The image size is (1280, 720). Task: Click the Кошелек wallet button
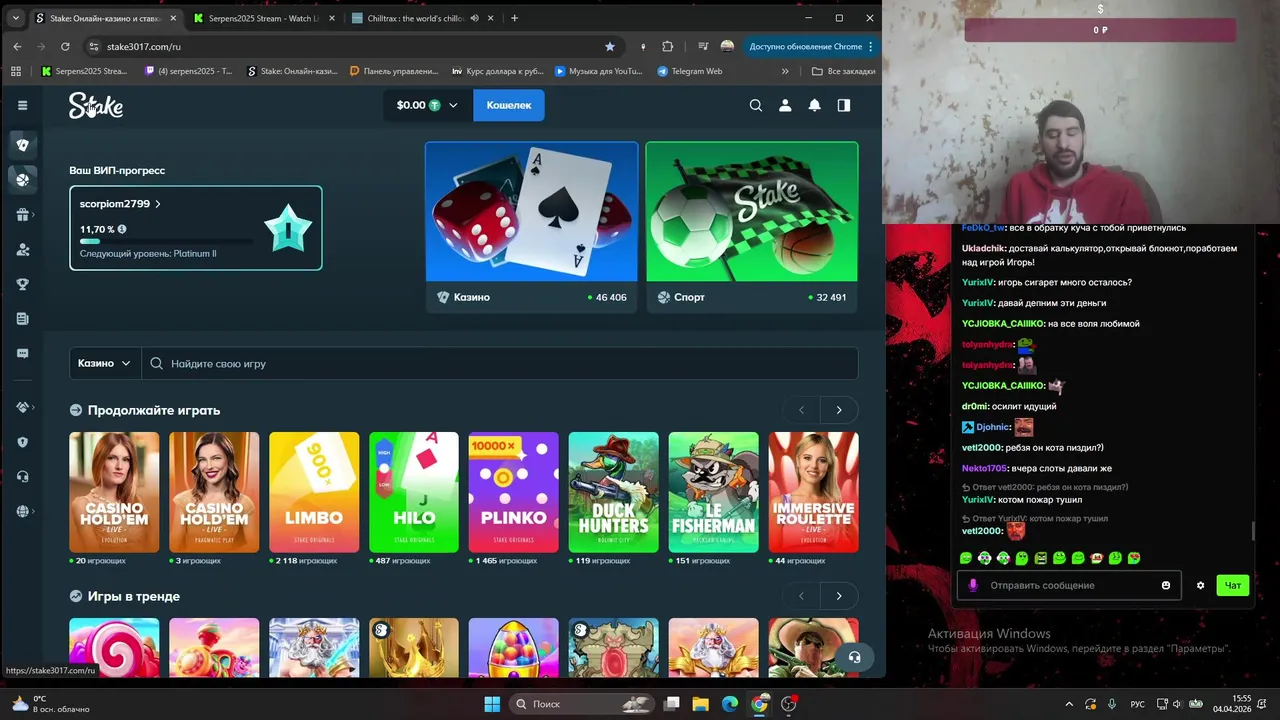(x=509, y=105)
